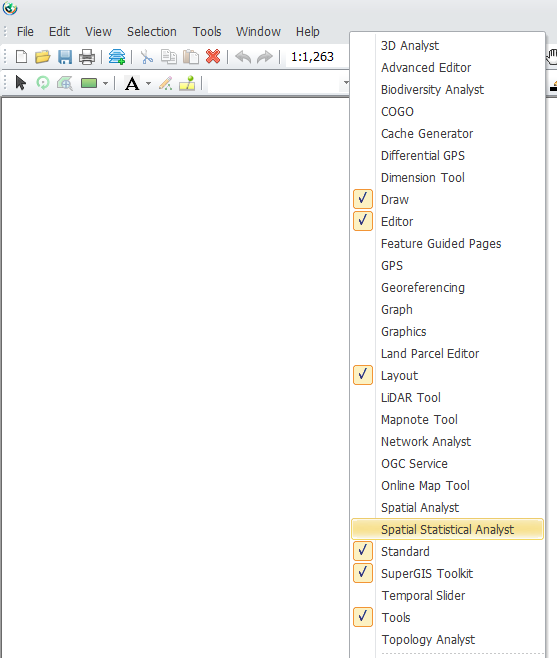Click the Add Layer icon

(x=117, y=57)
